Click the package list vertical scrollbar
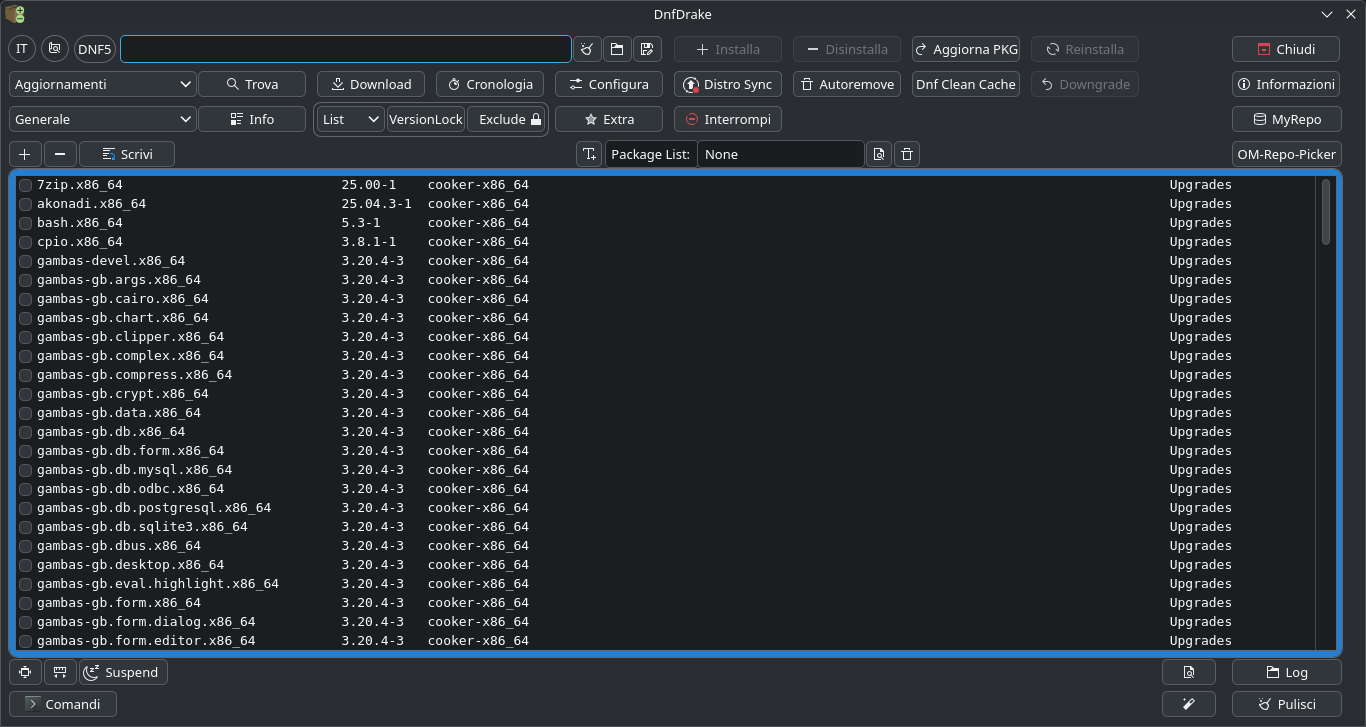This screenshot has height=727, width=1366. [1326, 211]
